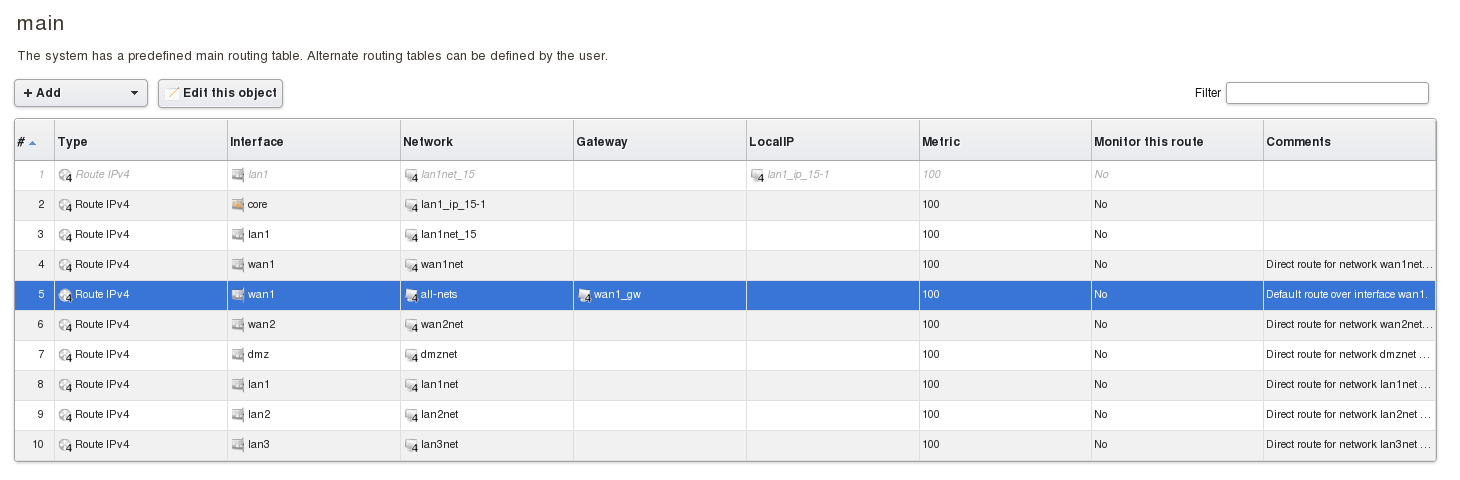Select the lan1net_15 network in row 3
Image resolution: width=1460 pixels, height=480 pixels.
pyautogui.click(x=448, y=235)
